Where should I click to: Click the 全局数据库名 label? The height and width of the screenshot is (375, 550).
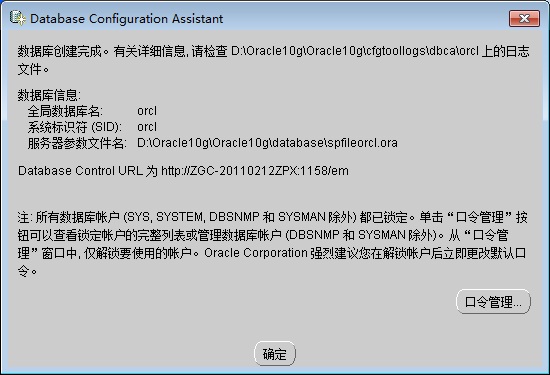pyautogui.click(x=65, y=112)
